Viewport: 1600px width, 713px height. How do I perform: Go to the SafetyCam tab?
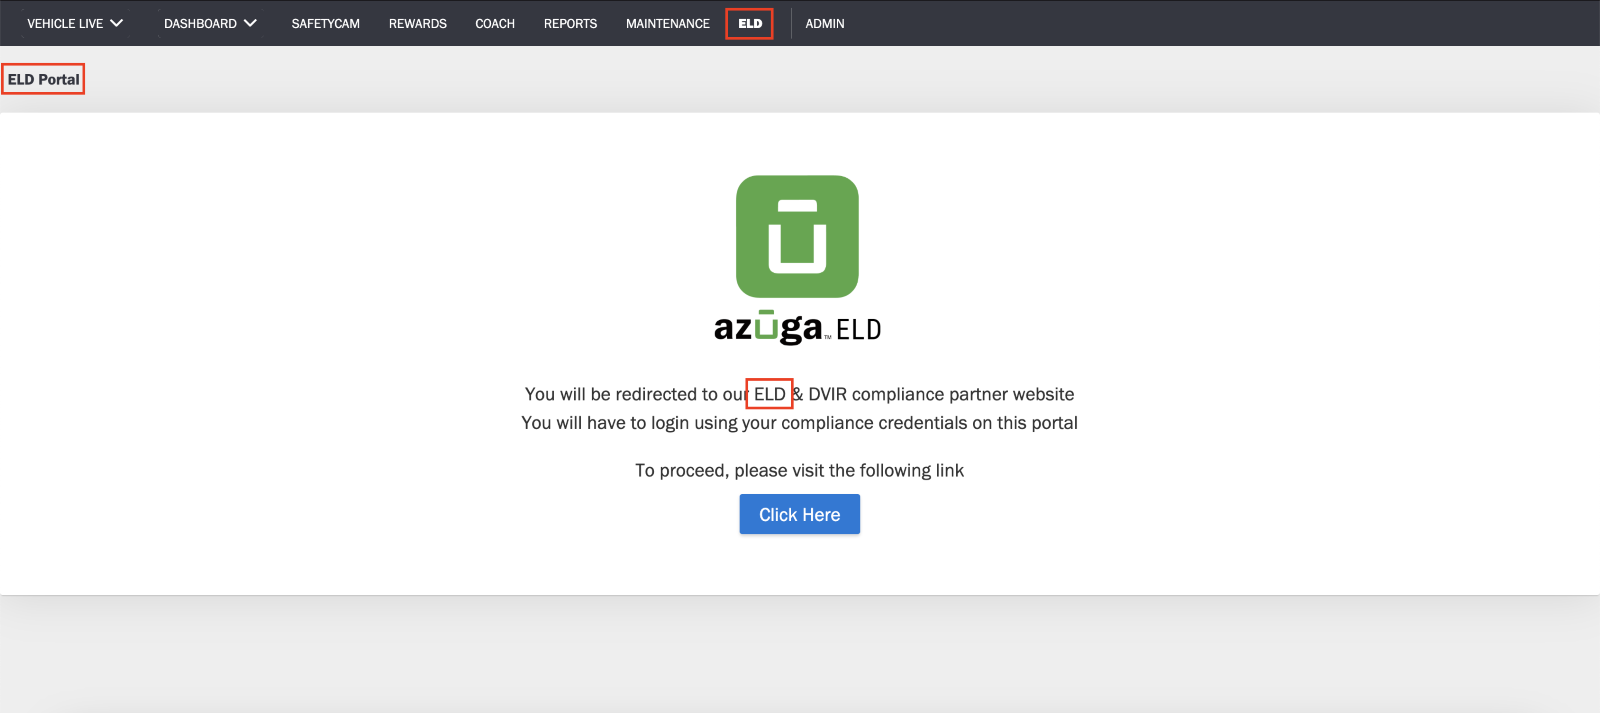coord(325,23)
